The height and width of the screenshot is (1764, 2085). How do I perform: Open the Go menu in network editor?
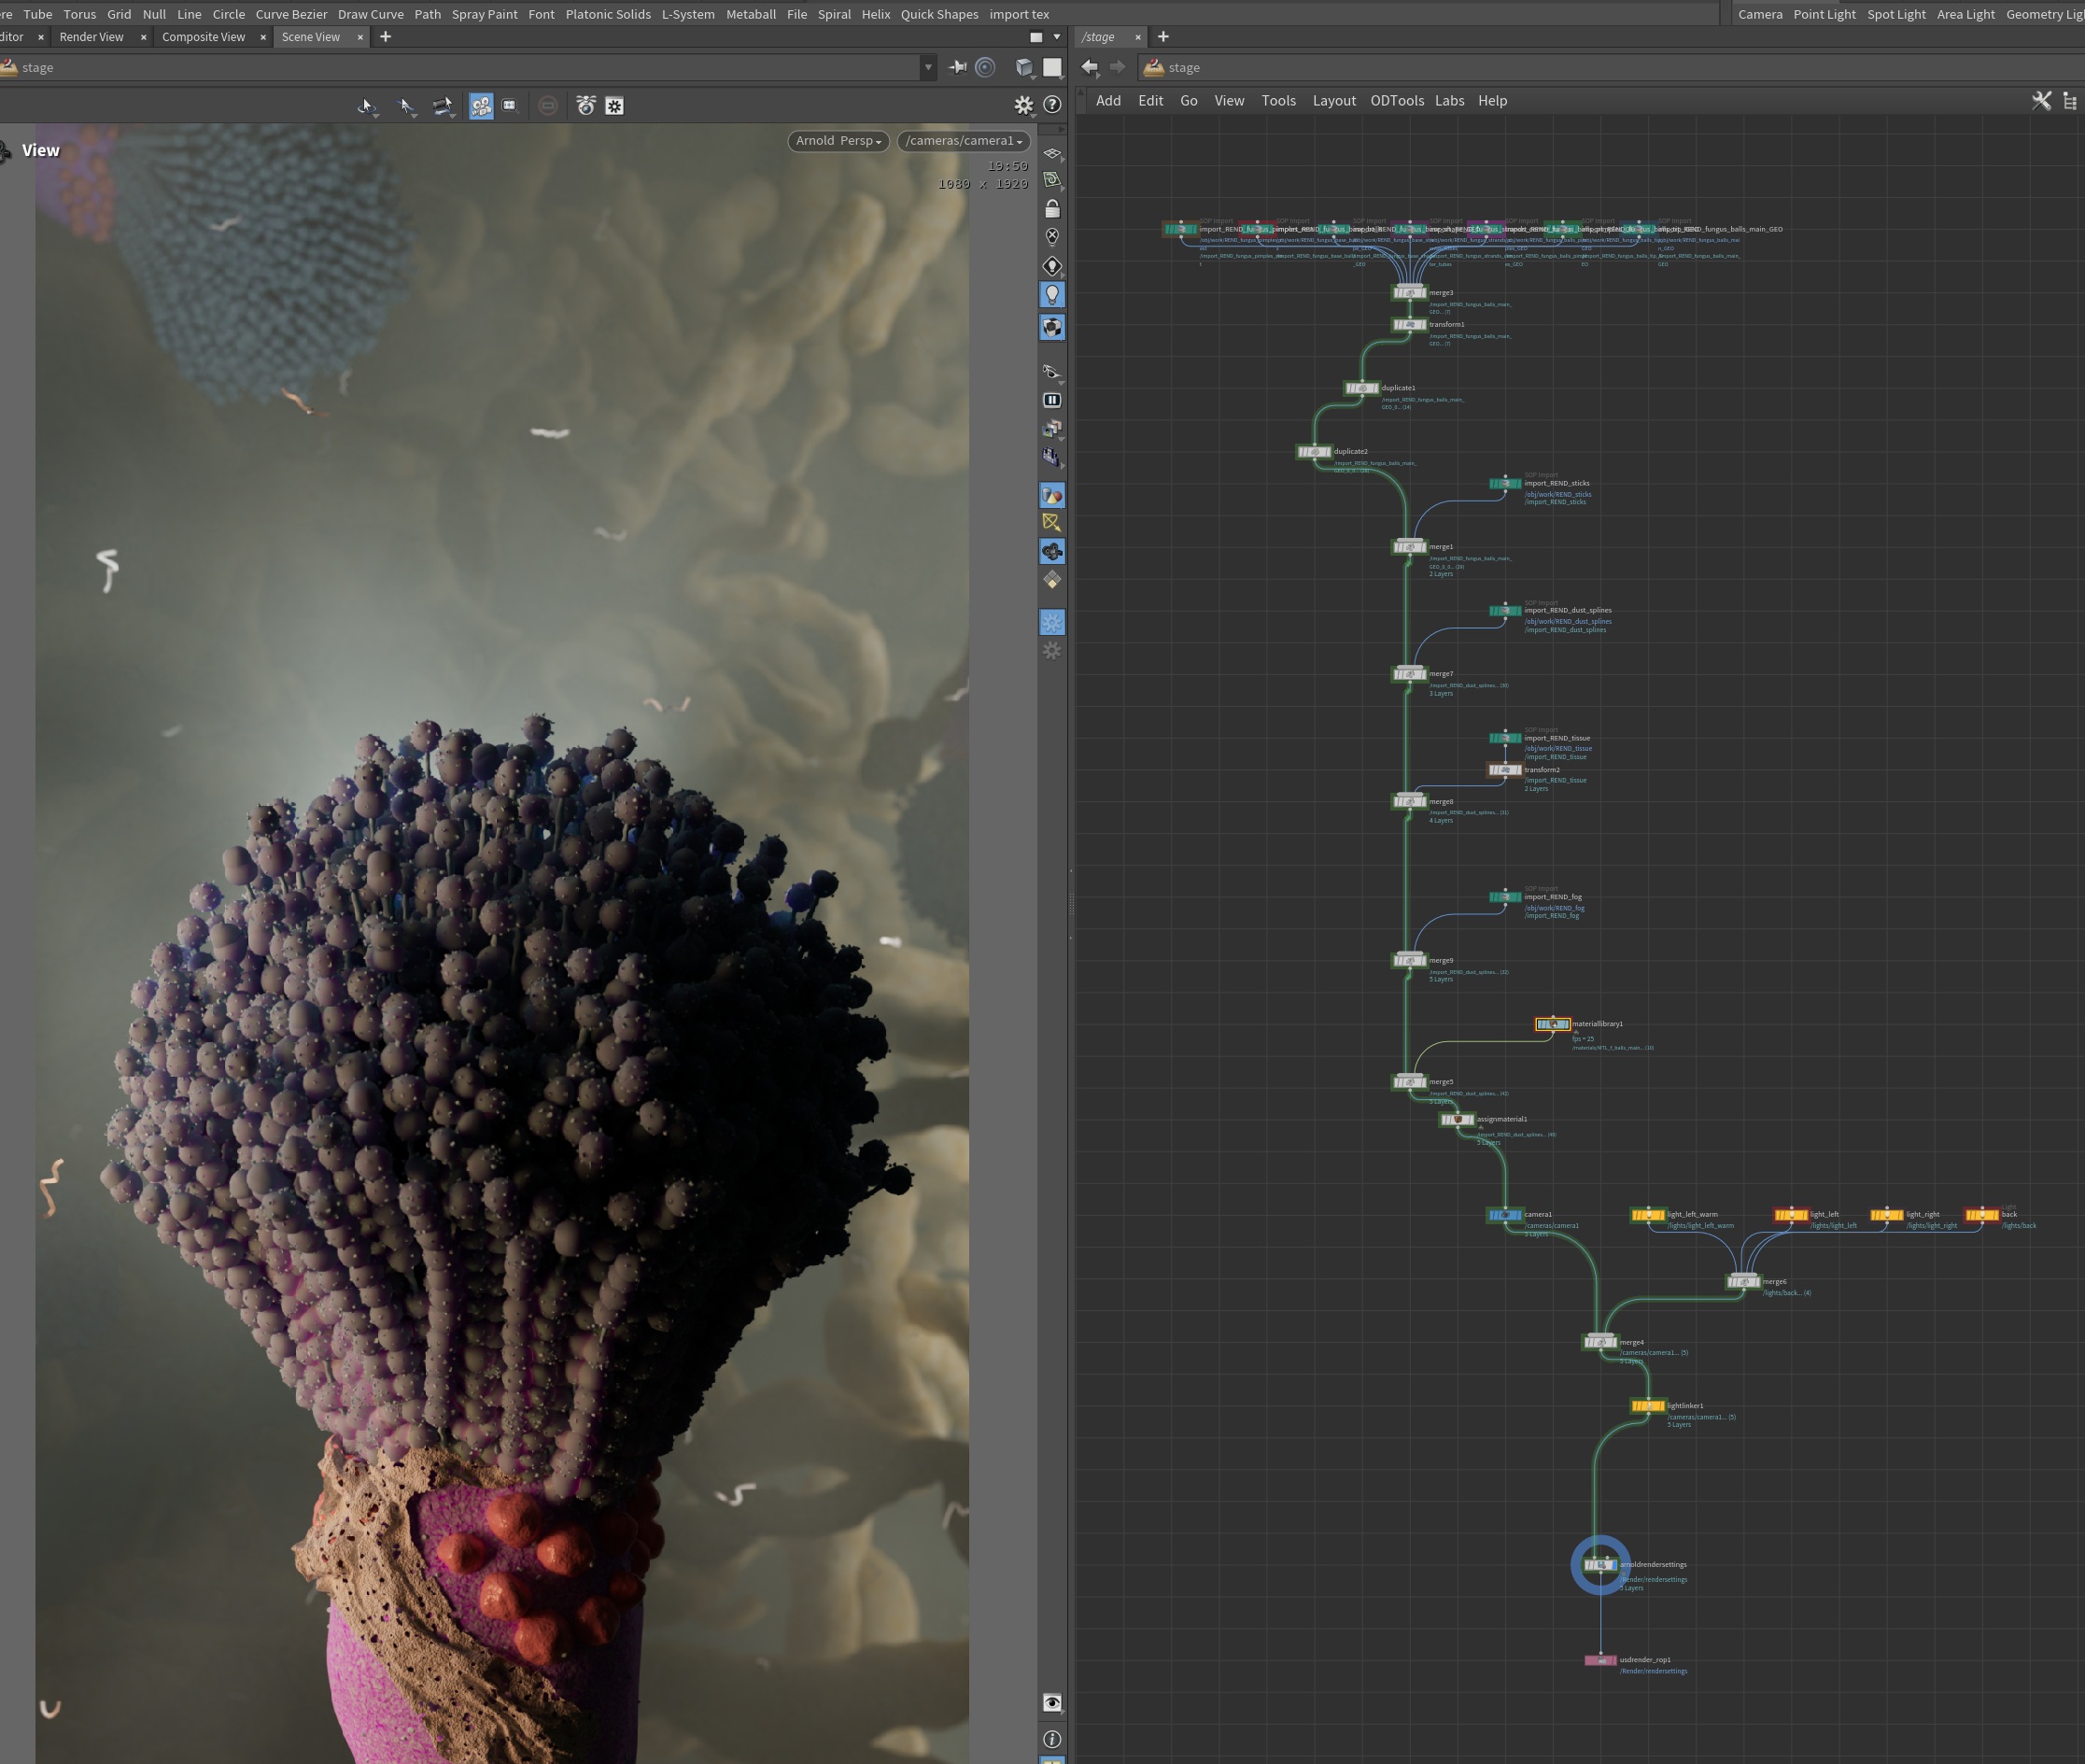1188,101
